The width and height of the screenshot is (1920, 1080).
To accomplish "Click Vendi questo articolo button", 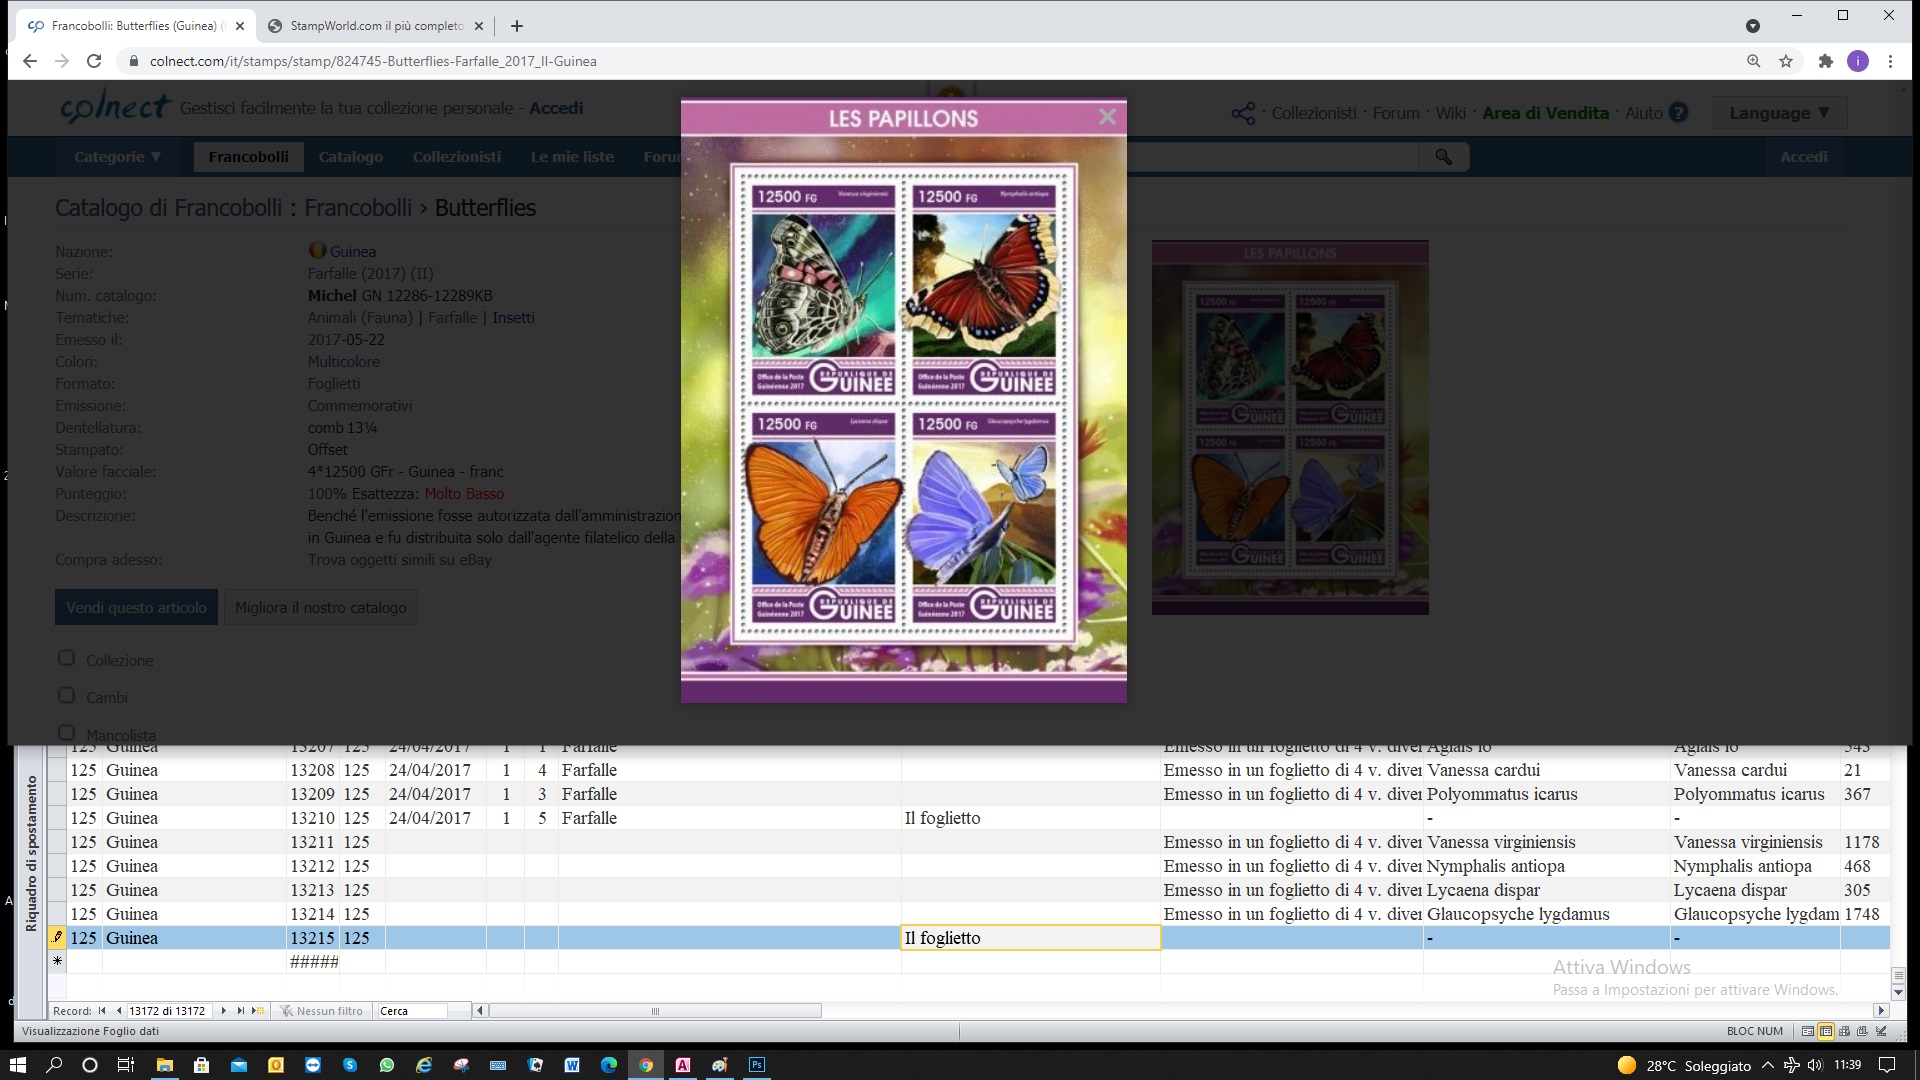I will click(x=136, y=607).
